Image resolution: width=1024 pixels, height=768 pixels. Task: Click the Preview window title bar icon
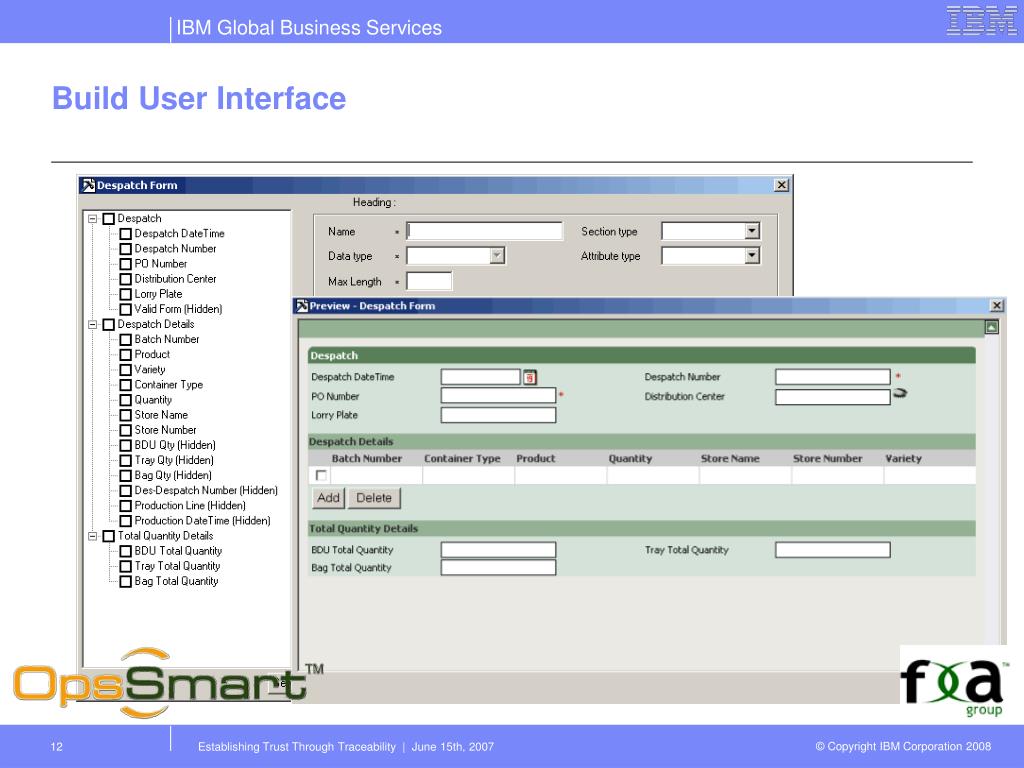click(301, 306)
